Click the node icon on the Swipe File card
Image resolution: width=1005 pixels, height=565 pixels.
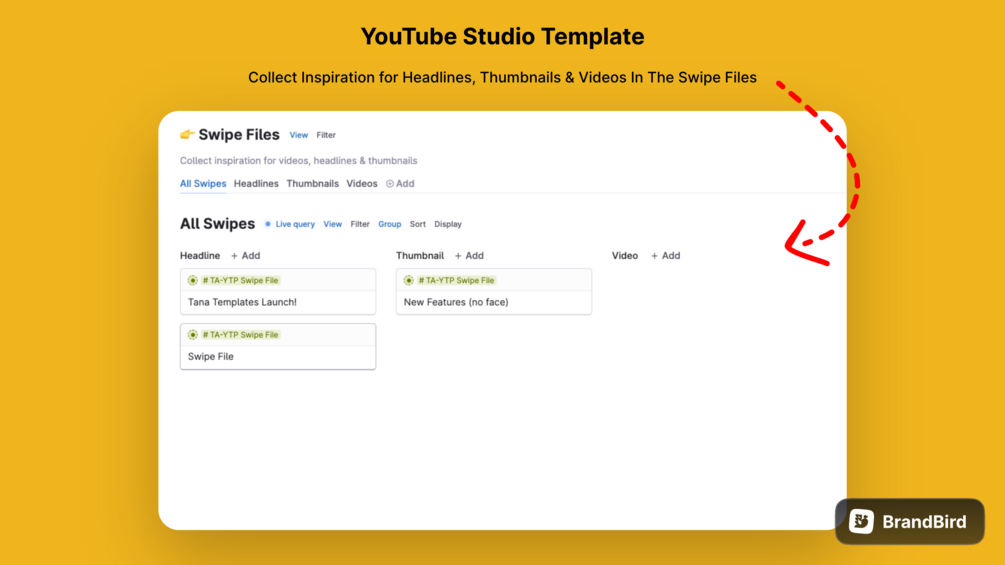click(192, 335)
